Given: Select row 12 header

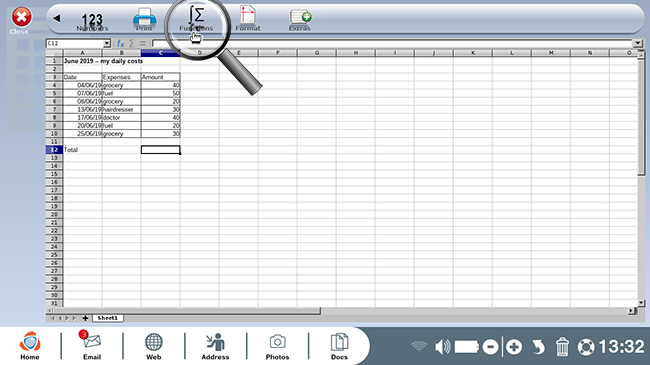Looking at the screenshot, I should pyautogui.click(x=54, y=150).
